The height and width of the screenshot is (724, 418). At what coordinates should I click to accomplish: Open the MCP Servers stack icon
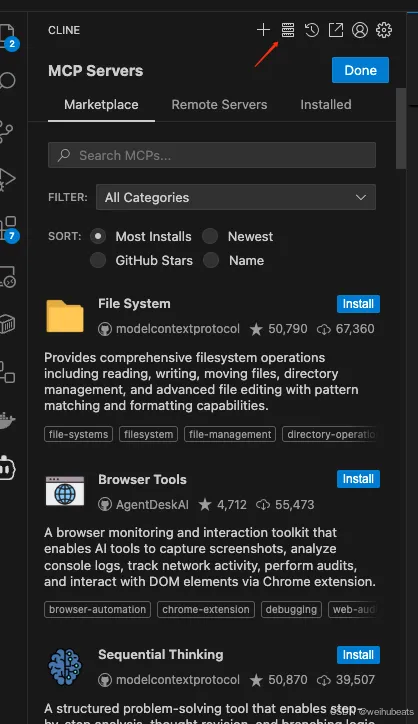[x=288, y=30]
